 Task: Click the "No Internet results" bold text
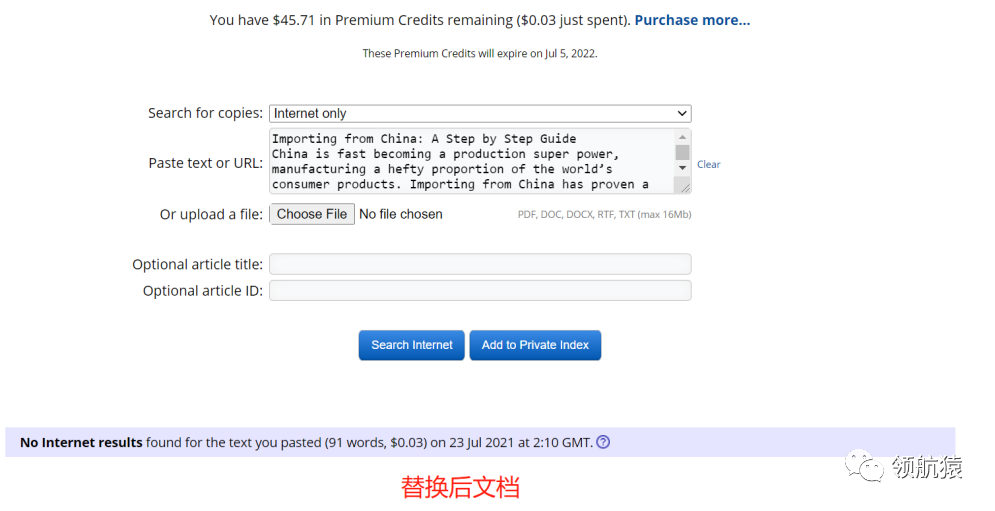[81, 442]
